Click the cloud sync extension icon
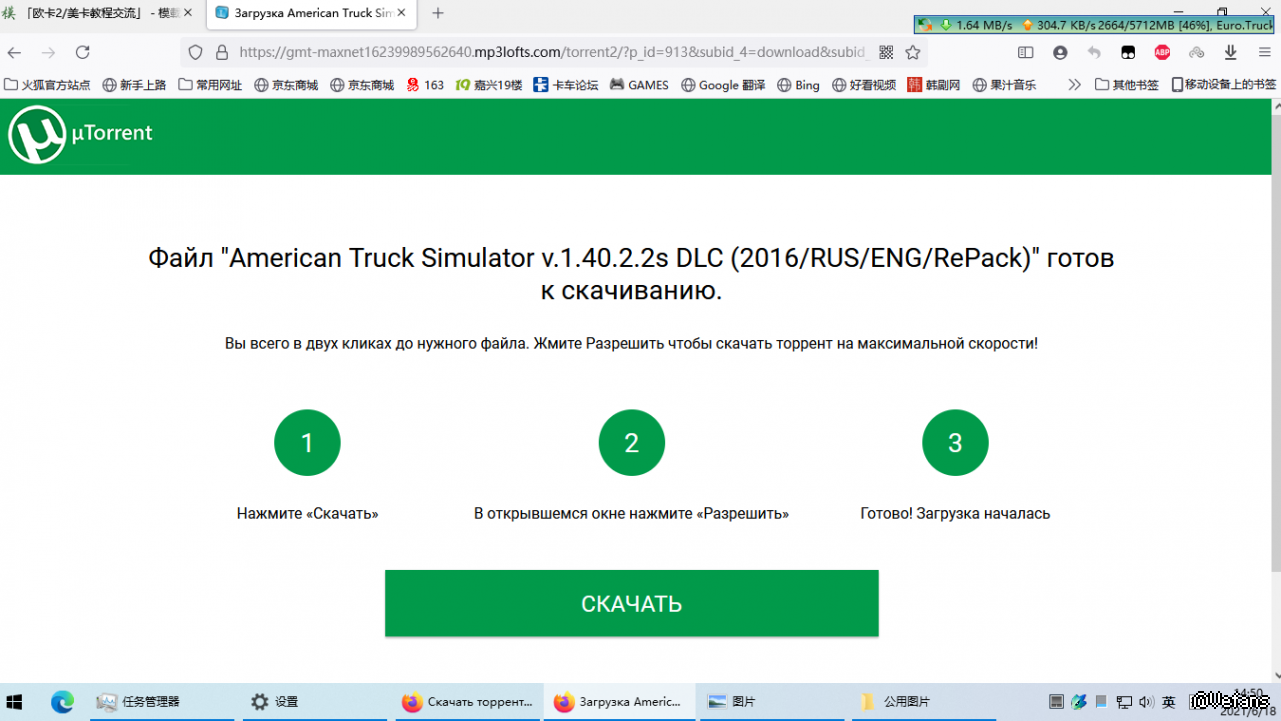This screenshot has width=1281, height=721. (1196, 52)
